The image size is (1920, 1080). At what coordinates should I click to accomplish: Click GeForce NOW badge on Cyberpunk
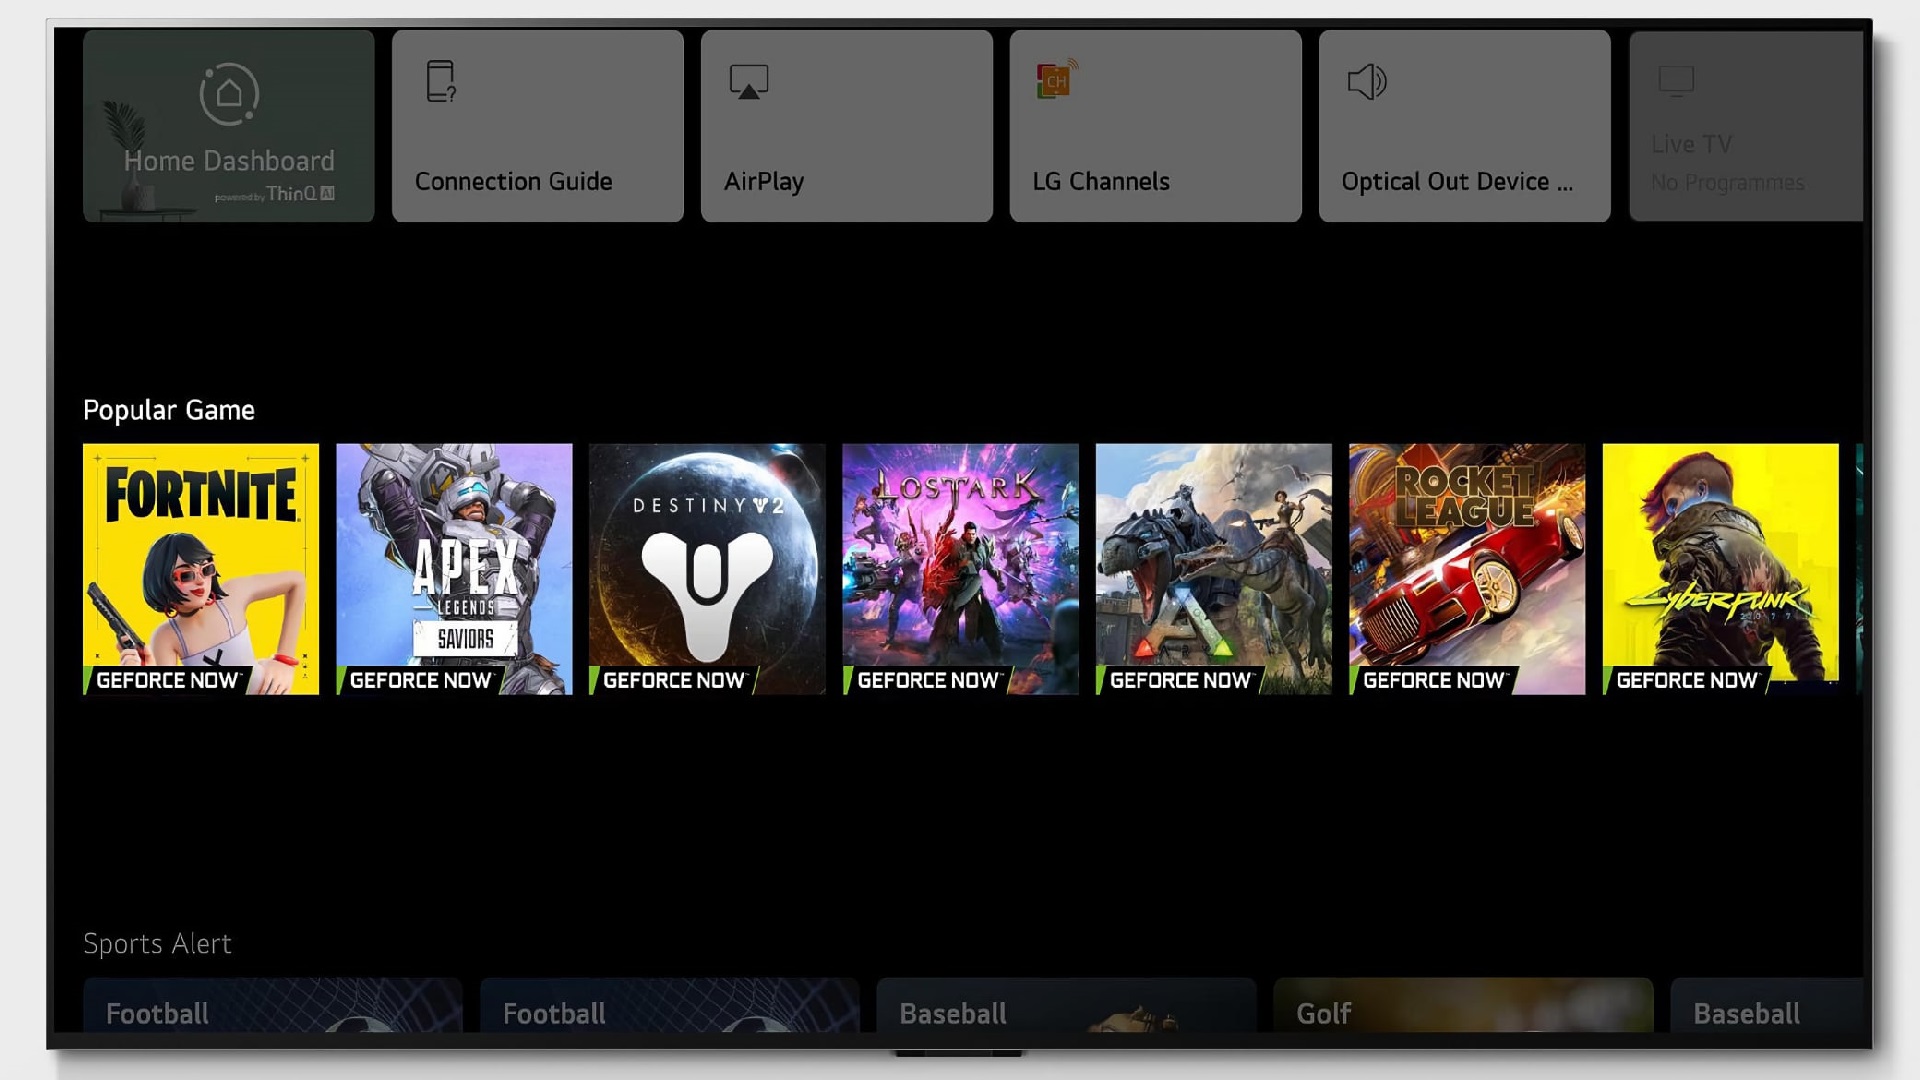(x=1686, y=681)
